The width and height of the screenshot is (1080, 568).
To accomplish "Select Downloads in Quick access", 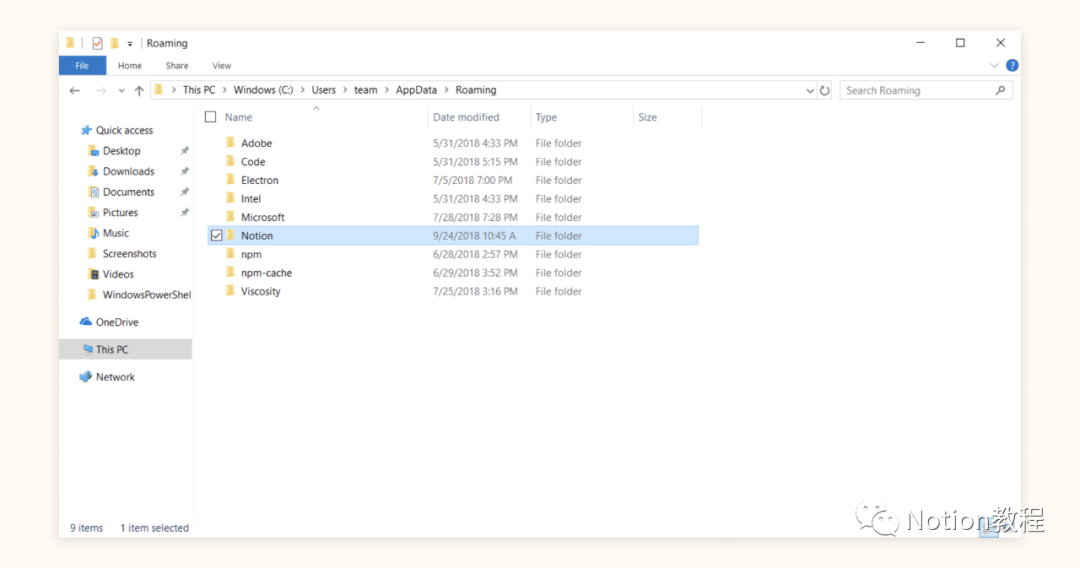I will [x=128, y=171].
